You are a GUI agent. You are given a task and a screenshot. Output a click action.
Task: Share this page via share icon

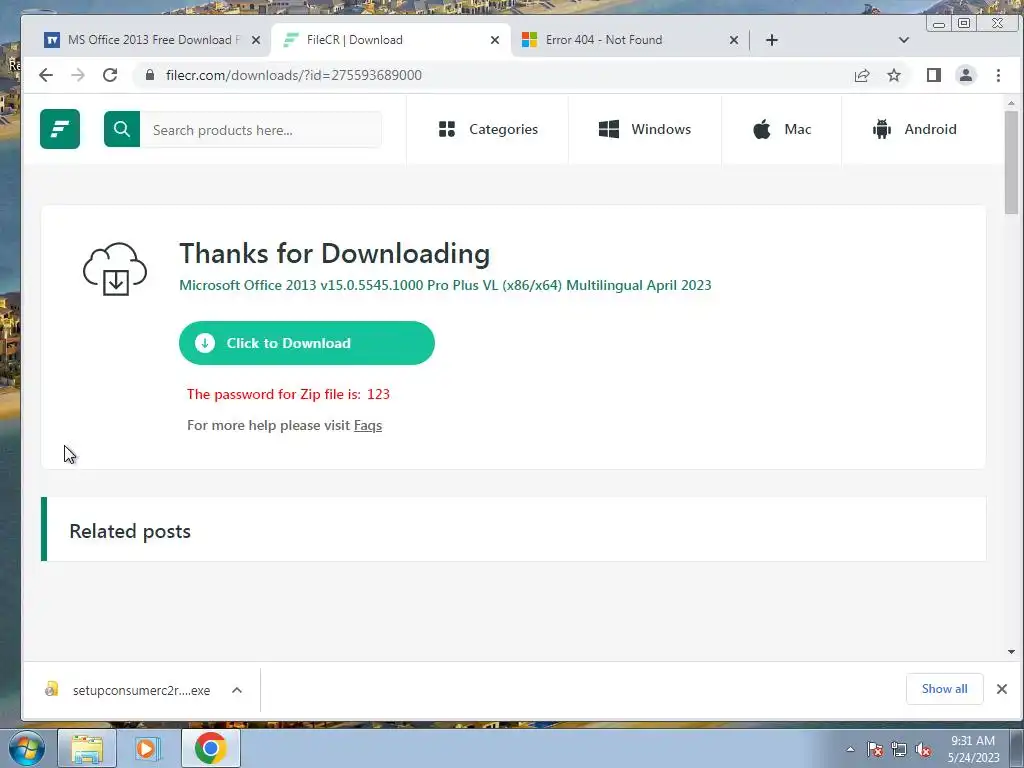862,75
